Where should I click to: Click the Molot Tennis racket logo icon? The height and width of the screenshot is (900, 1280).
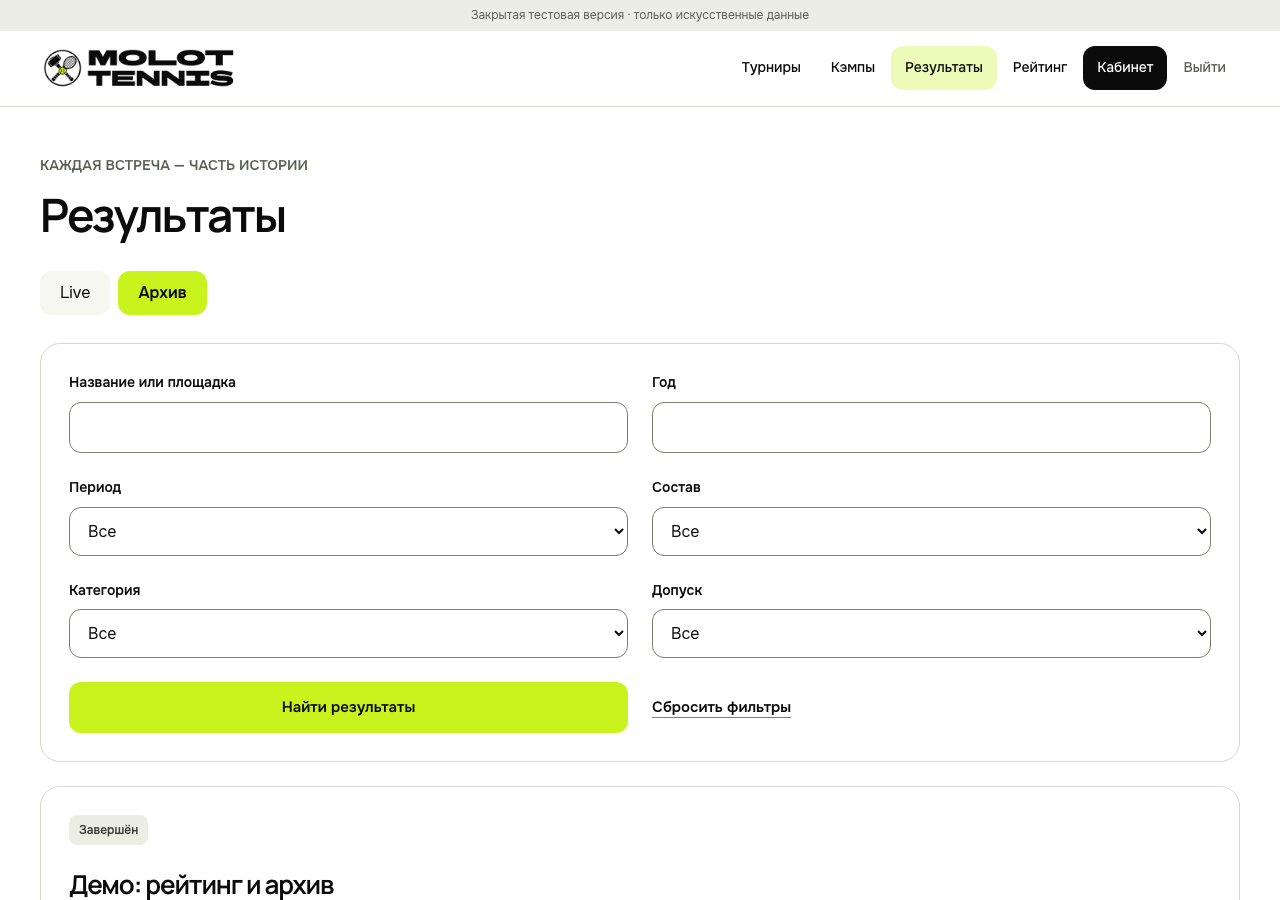[x=62, y=68]
